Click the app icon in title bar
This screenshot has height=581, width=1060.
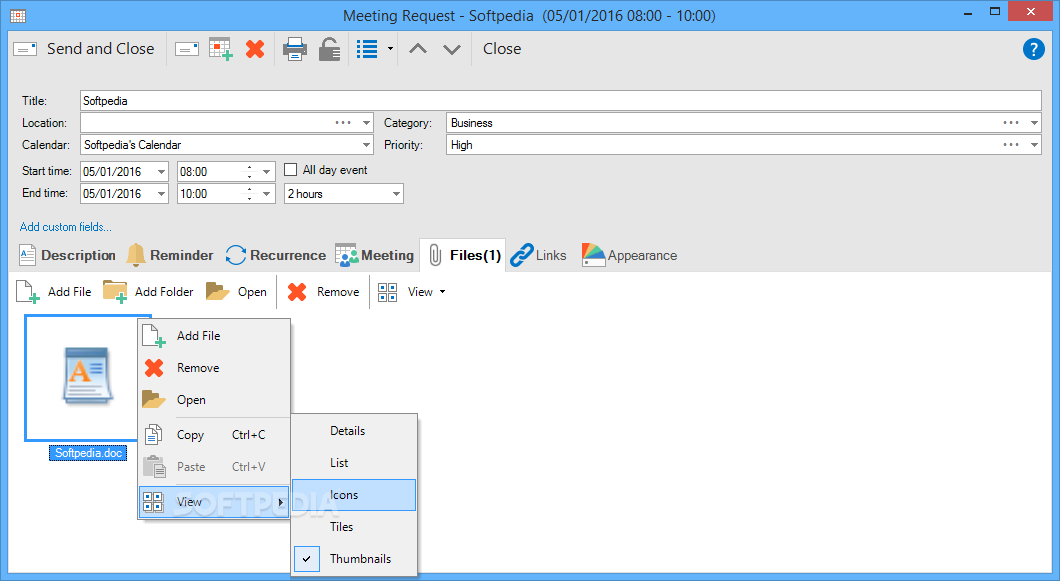click(x=18, y=16)
